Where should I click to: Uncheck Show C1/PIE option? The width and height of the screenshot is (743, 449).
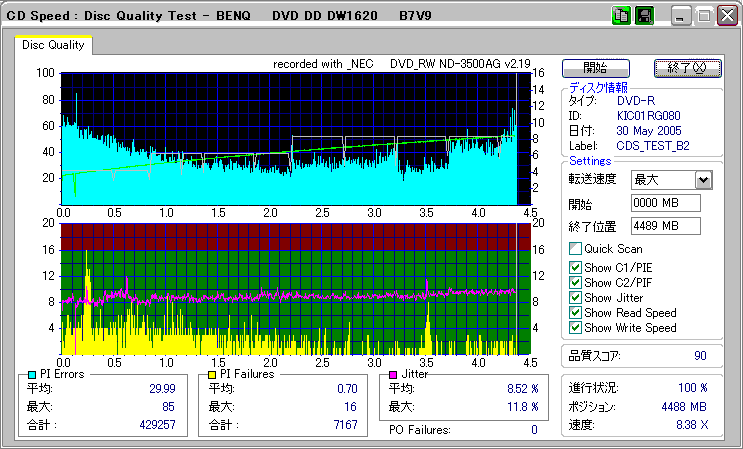575,268
